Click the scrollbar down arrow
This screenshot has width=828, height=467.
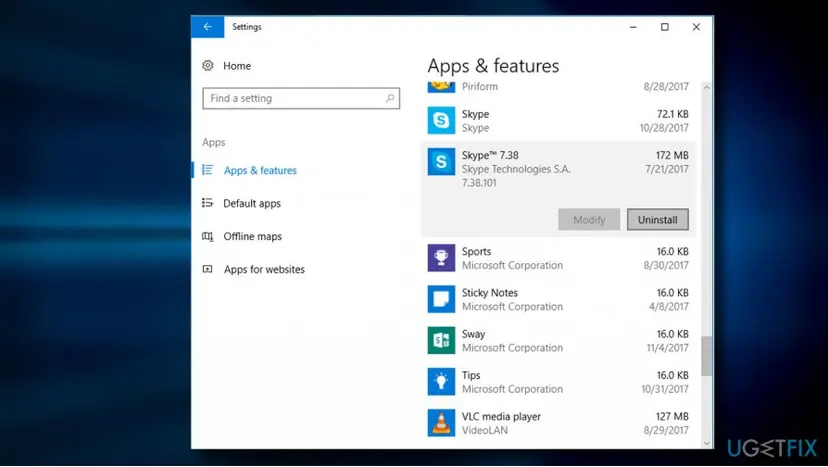(x=707, y=443)
